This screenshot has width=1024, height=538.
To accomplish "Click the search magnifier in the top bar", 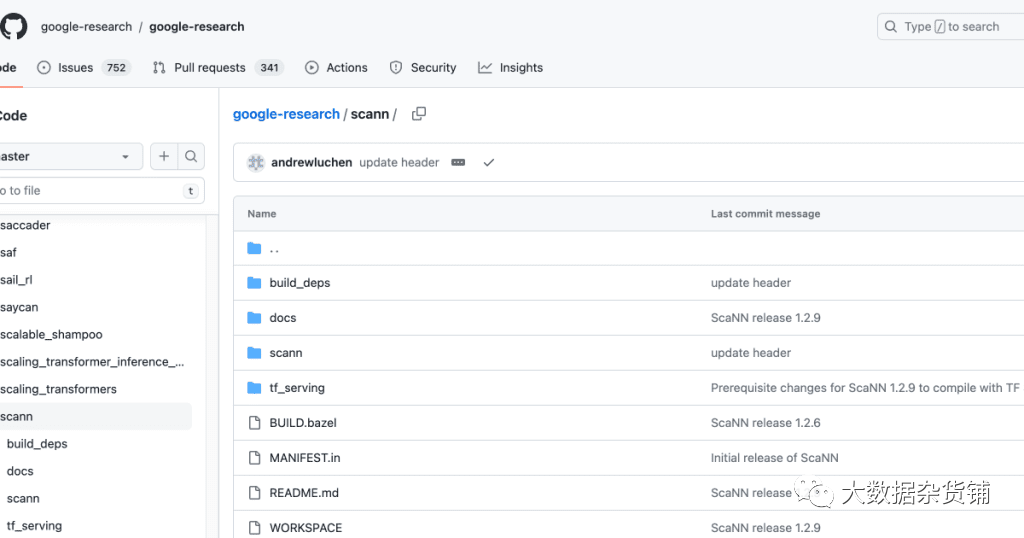I will [x=890, y=27].
